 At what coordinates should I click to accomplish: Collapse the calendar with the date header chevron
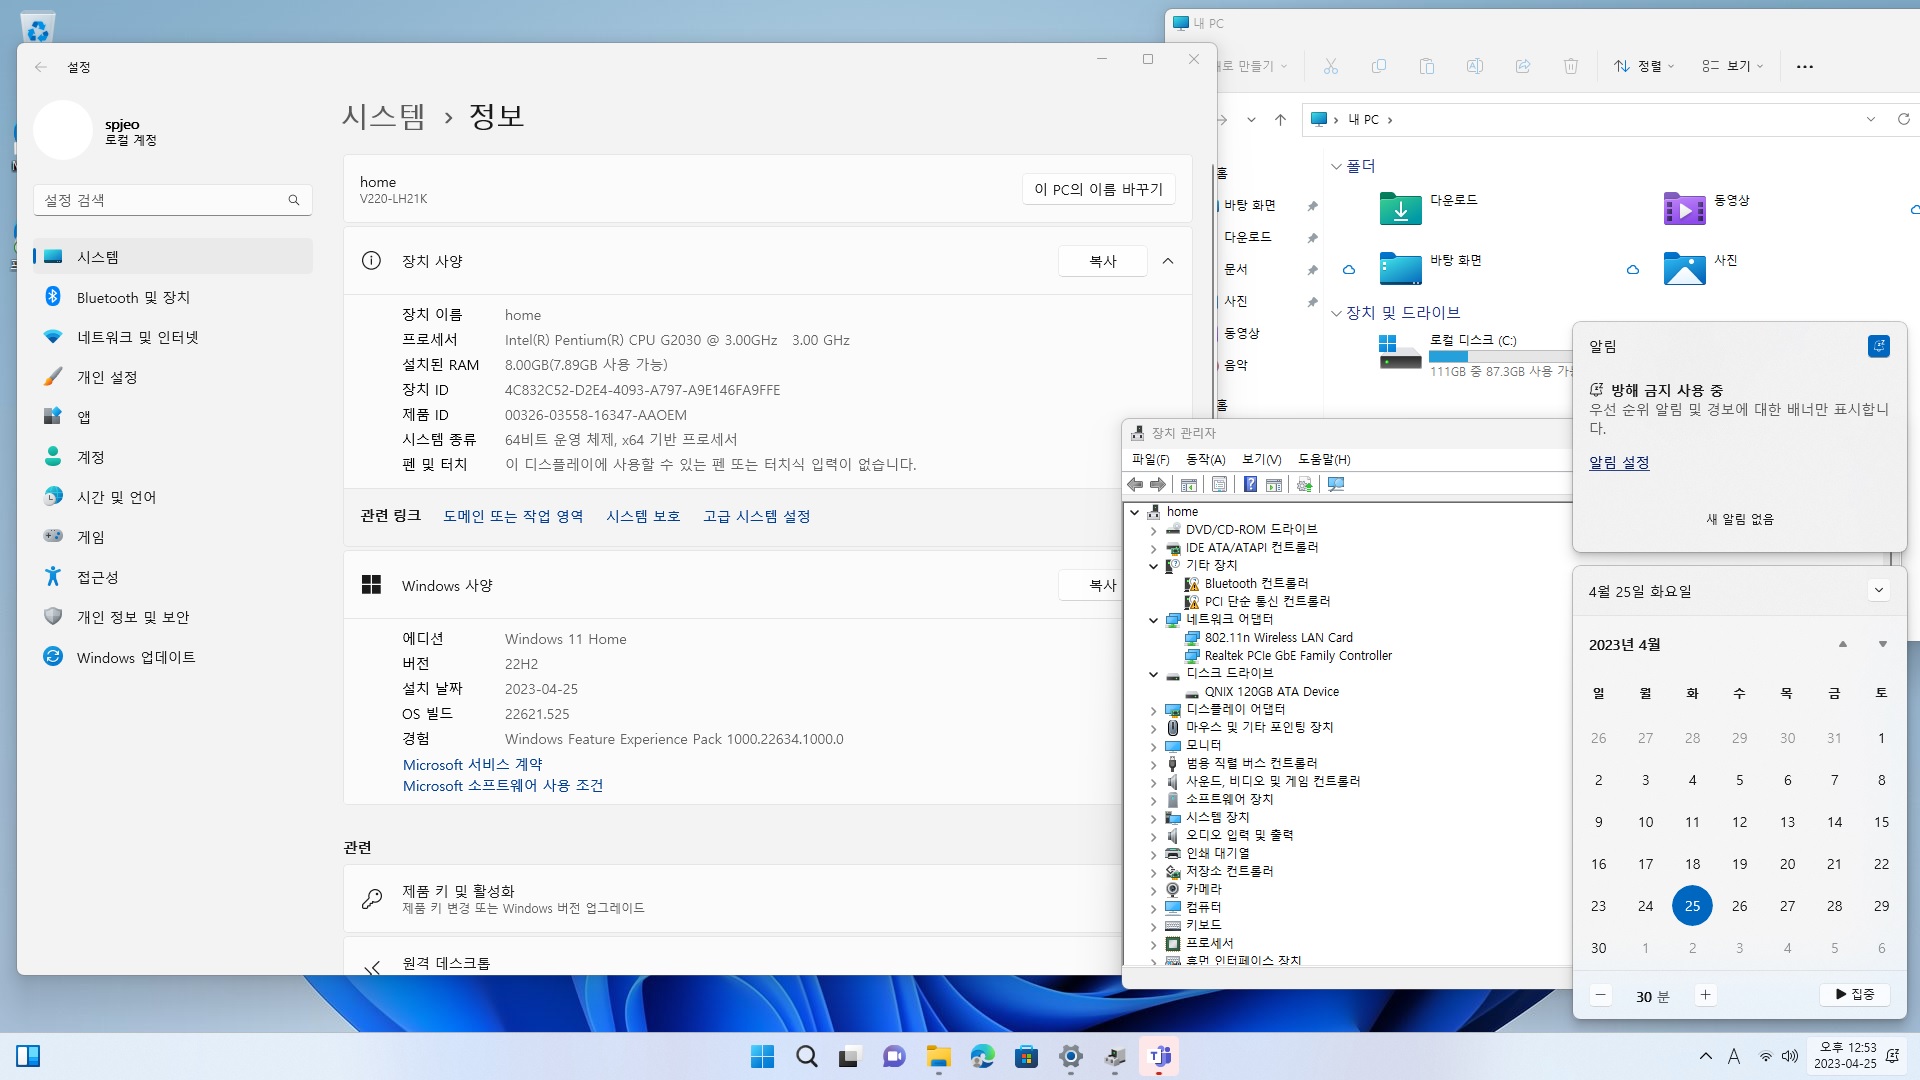coord(1878,590)
